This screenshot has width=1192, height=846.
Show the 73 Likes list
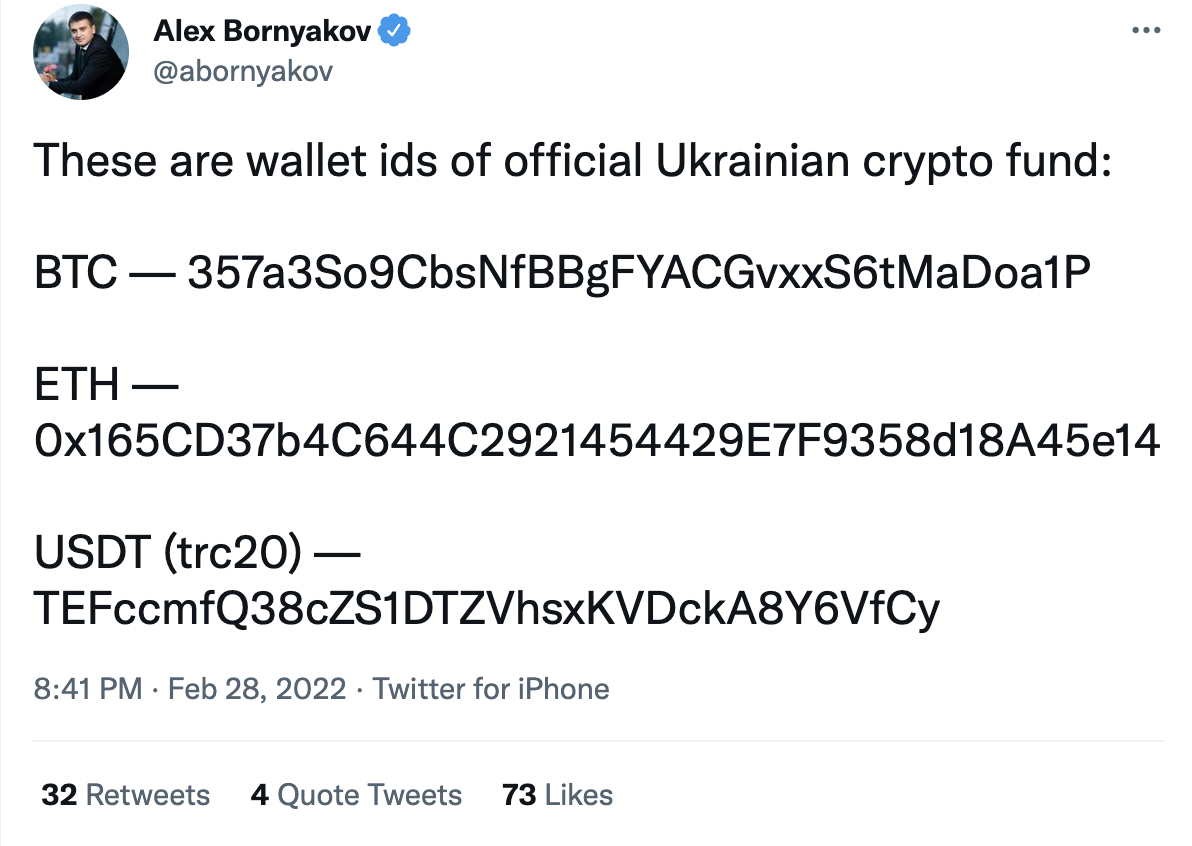pos(557,795)
